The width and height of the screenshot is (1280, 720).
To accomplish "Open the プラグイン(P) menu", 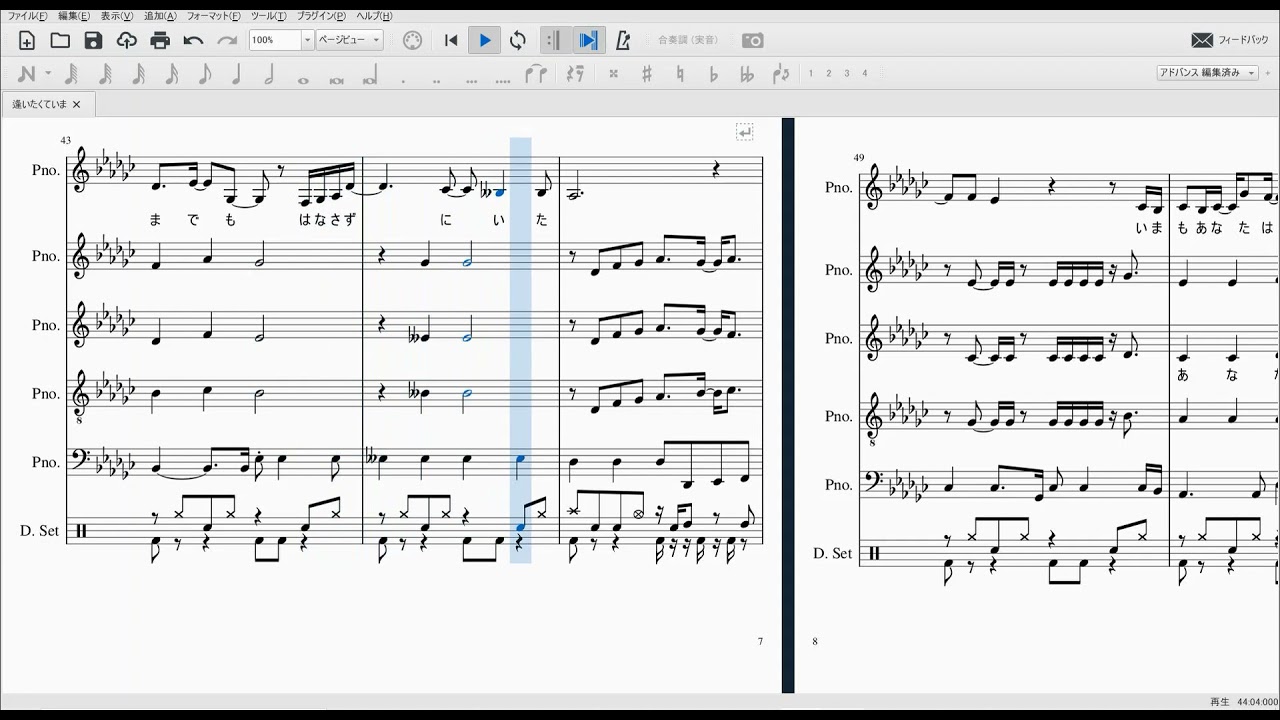I will pos(321,16).
